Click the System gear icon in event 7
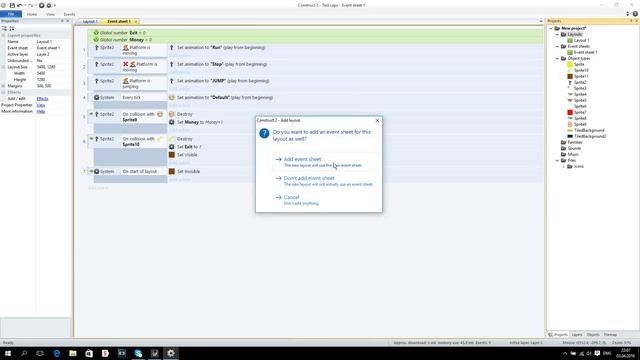Image resolution: width=640 pixels, height=360 pixels. (97, 171)
